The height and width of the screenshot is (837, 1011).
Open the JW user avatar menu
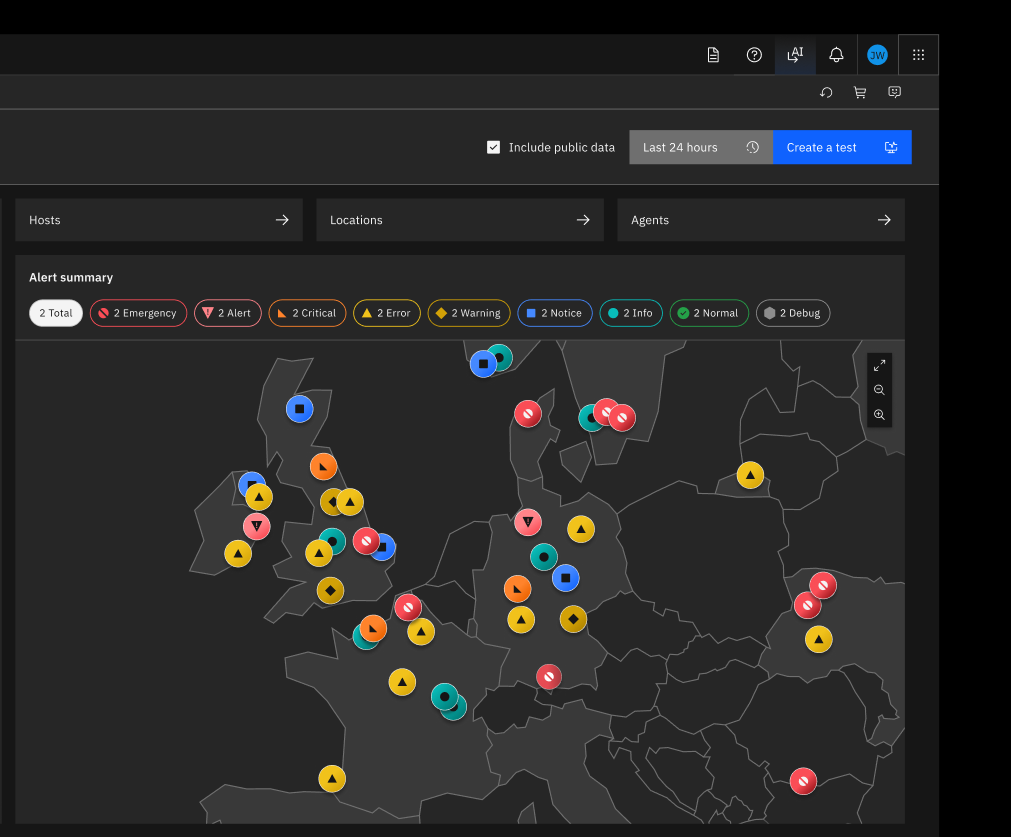(x=878, y=55)
